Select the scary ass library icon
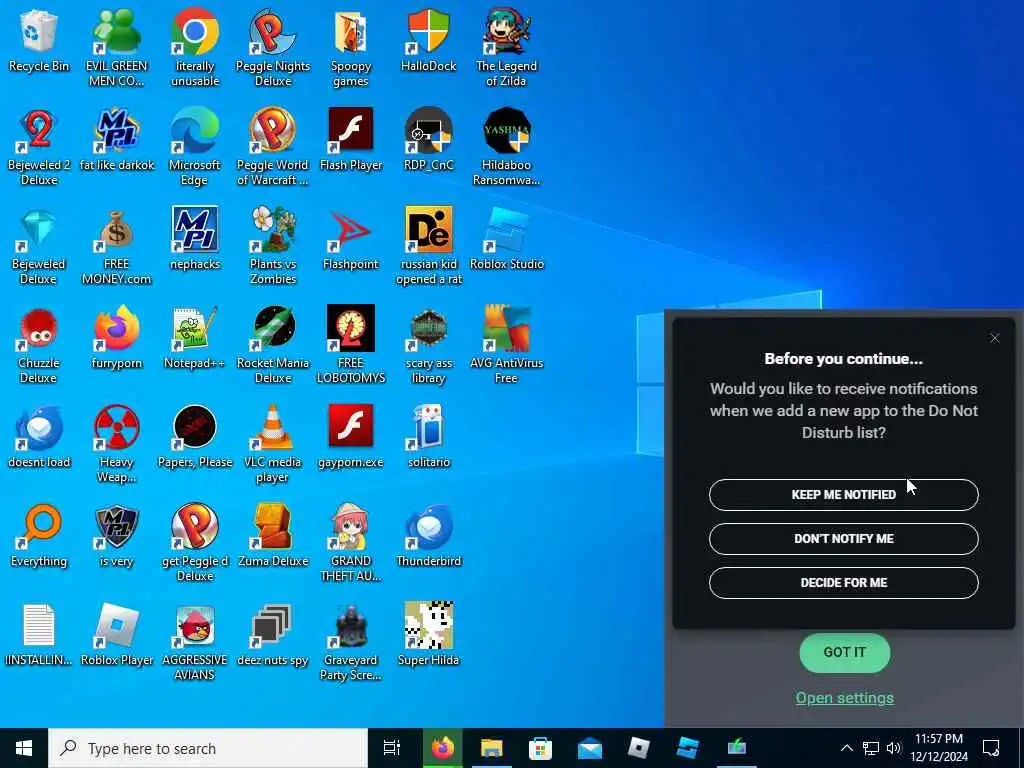The image size is (1024, 768). 429,328
